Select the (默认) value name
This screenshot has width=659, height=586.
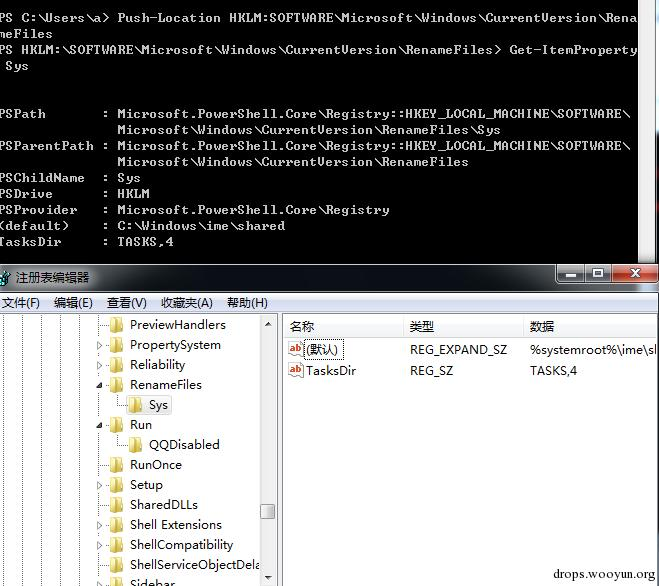[324, 349]
